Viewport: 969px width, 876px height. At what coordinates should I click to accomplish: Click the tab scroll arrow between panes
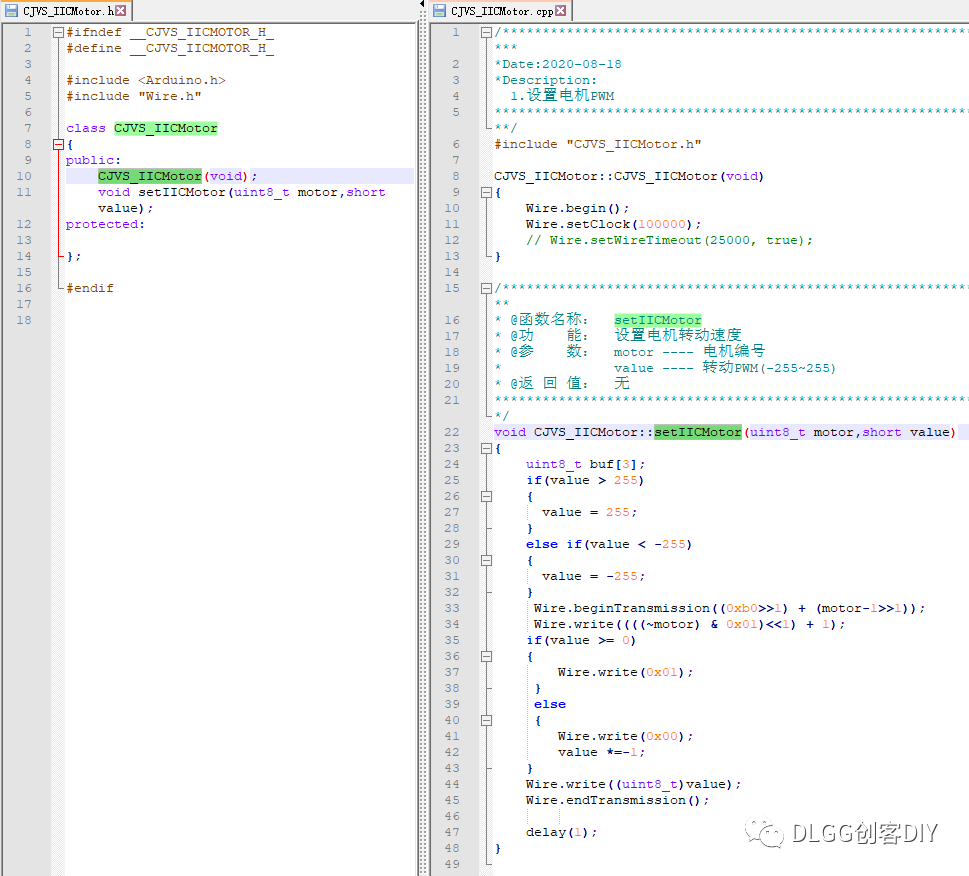point(422,5)
